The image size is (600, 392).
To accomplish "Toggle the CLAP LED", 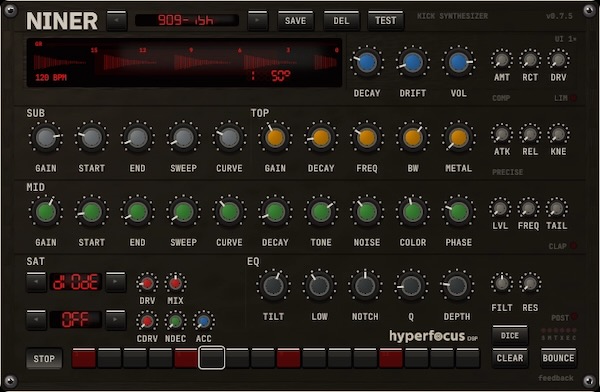I will pos(573,246).
